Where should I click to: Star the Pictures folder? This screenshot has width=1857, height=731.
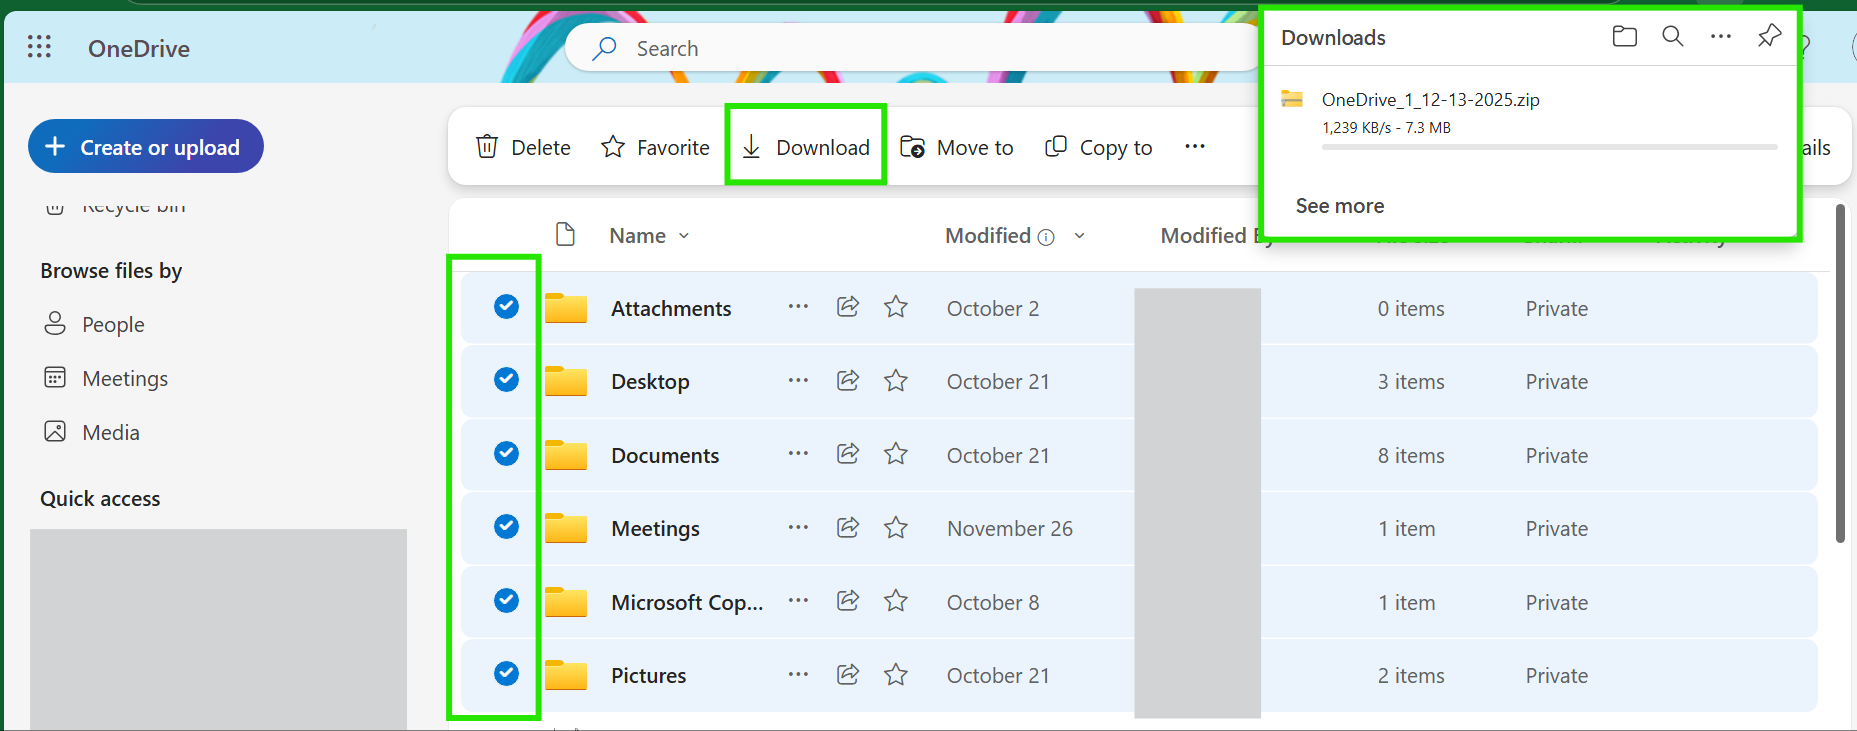click(x=896, y=674)
